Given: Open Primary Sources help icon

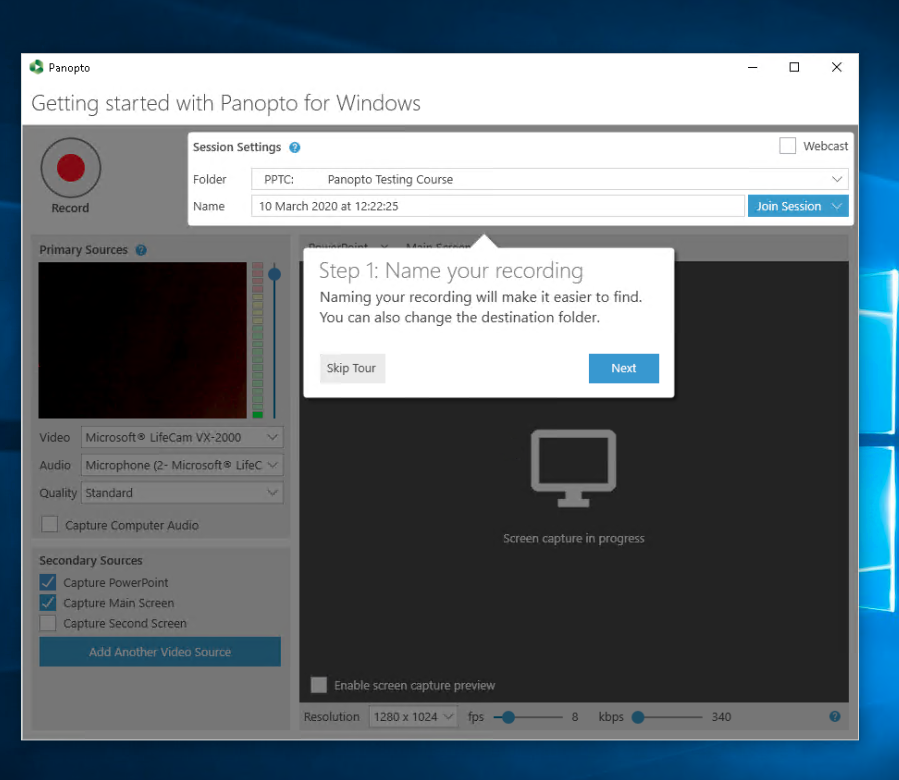Looking at the screenshot, I should pyautogui.click(x=141, y=250).
